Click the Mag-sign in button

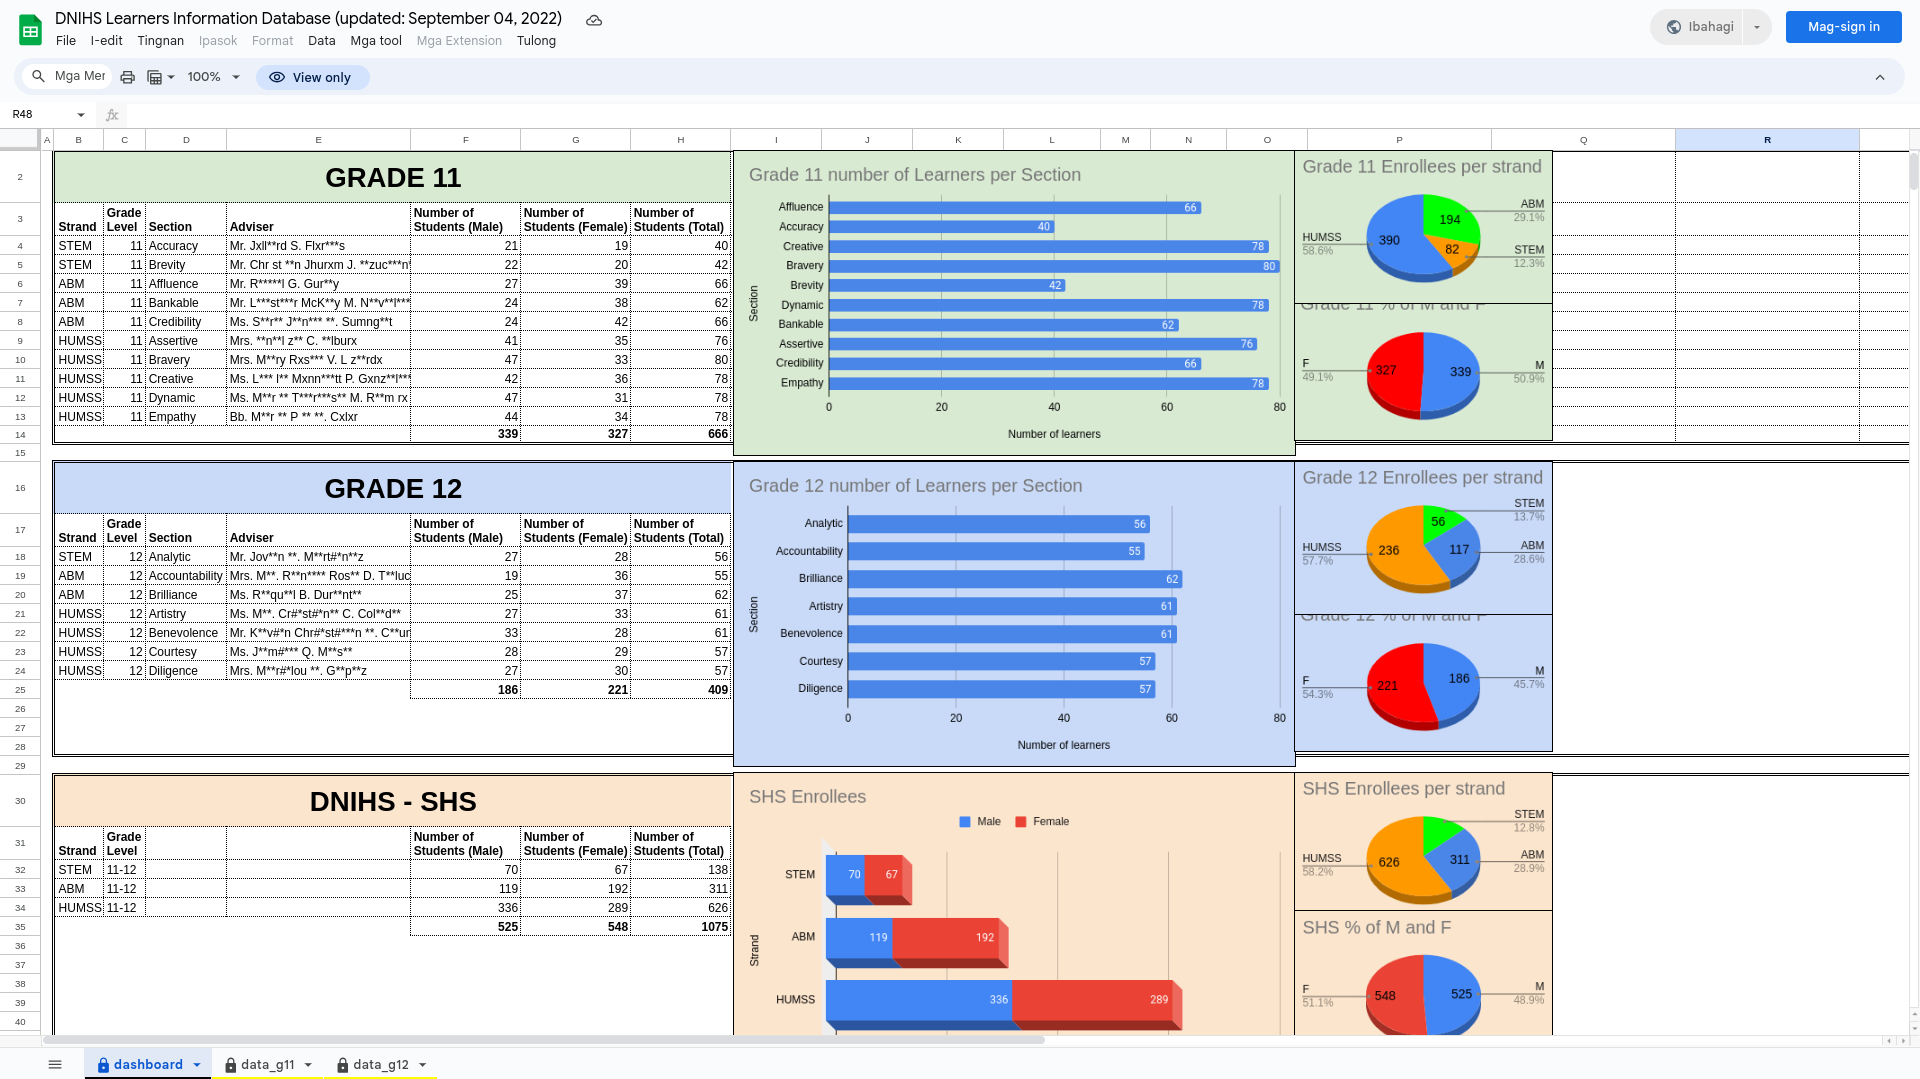(x=1843, y=26)
